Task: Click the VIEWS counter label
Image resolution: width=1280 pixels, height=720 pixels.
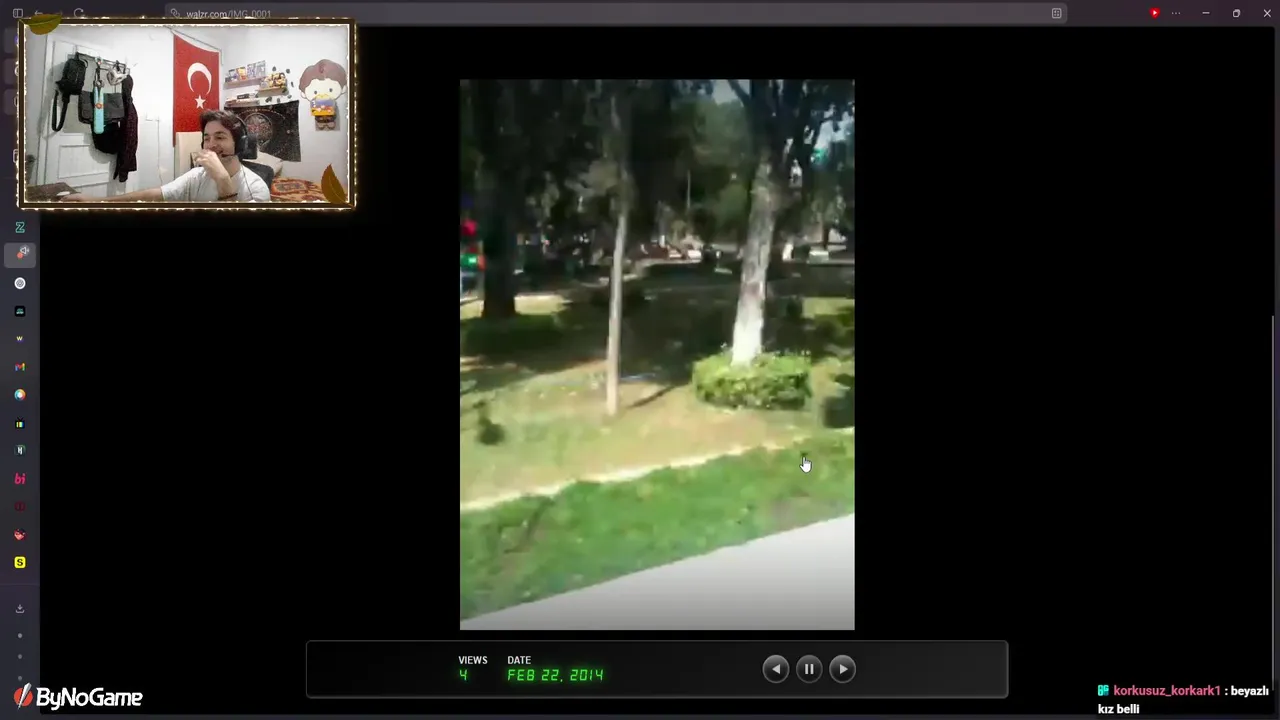Action: coord(473,660)
